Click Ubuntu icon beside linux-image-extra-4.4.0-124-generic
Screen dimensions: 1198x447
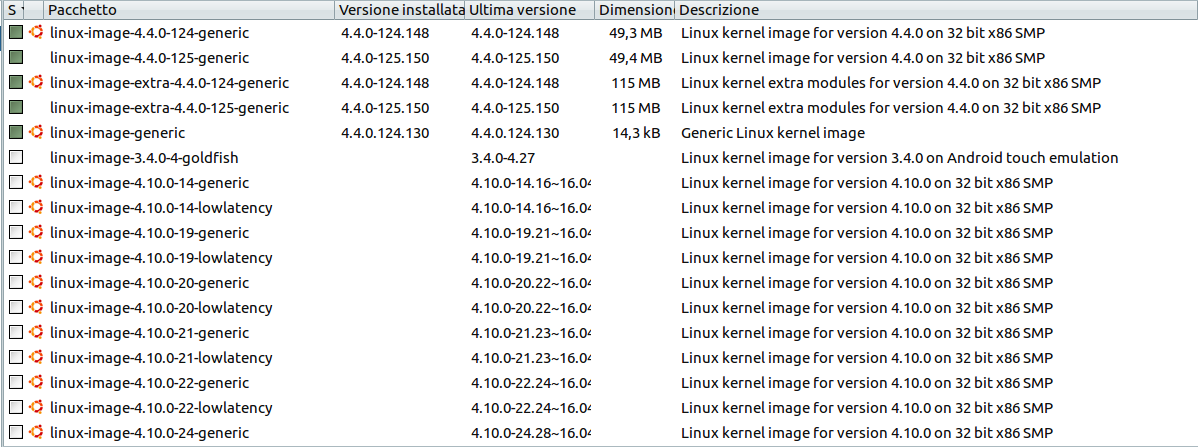[x=35, y=83]
